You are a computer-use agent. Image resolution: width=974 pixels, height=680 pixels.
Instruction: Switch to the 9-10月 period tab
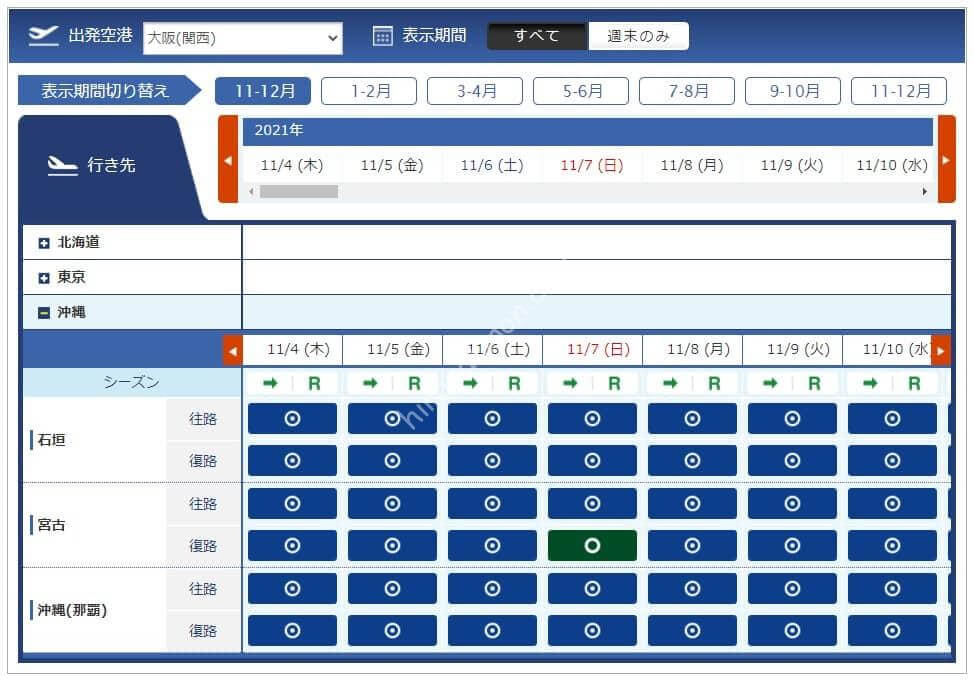click(x=793, y=91)
